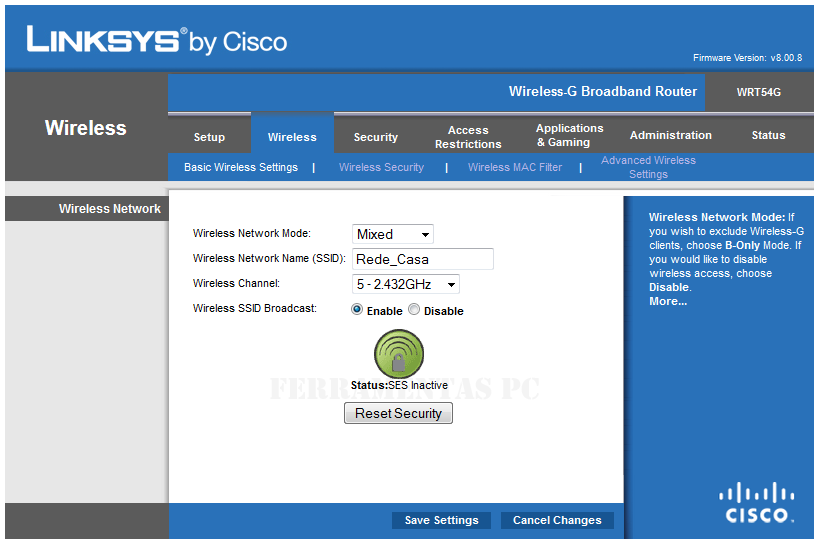Click the SSID field containing Rede_Casa
This screenshot has width=818, height=543.
423,259
